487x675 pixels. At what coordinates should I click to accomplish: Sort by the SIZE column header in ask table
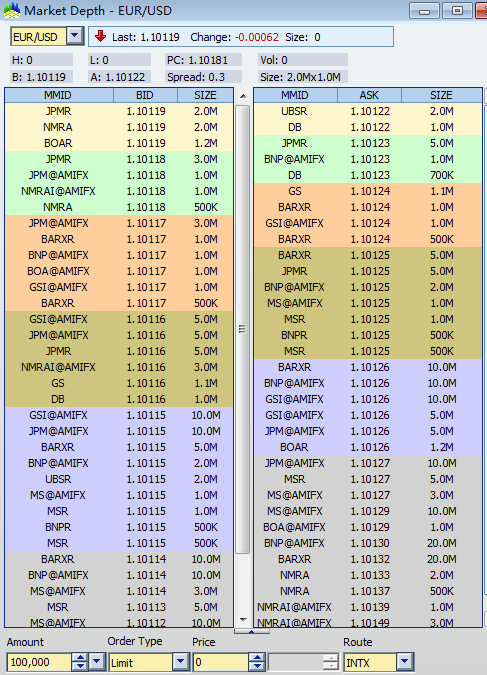[441, 95]
